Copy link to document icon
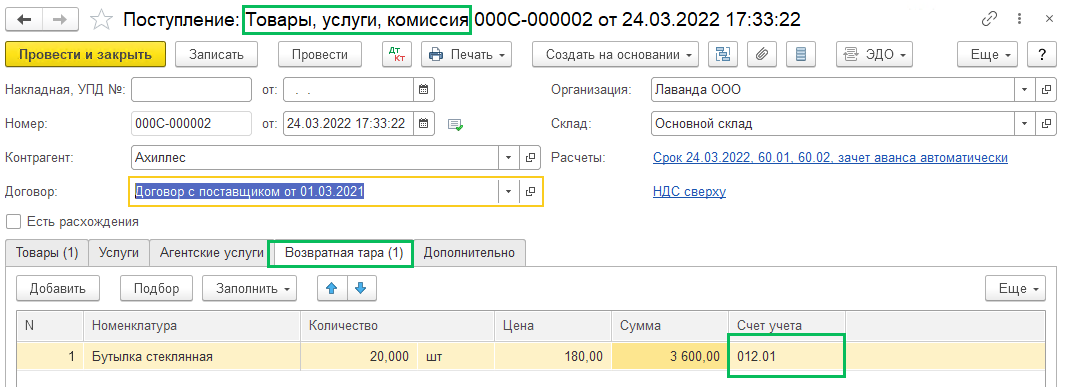 tap(990, 20)
